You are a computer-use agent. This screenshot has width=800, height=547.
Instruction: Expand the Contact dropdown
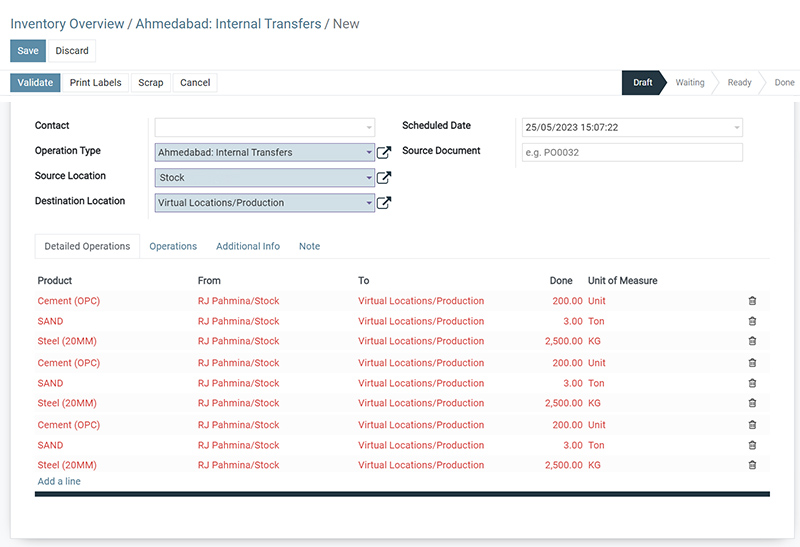pyautogui.click(x=369, y=128)
